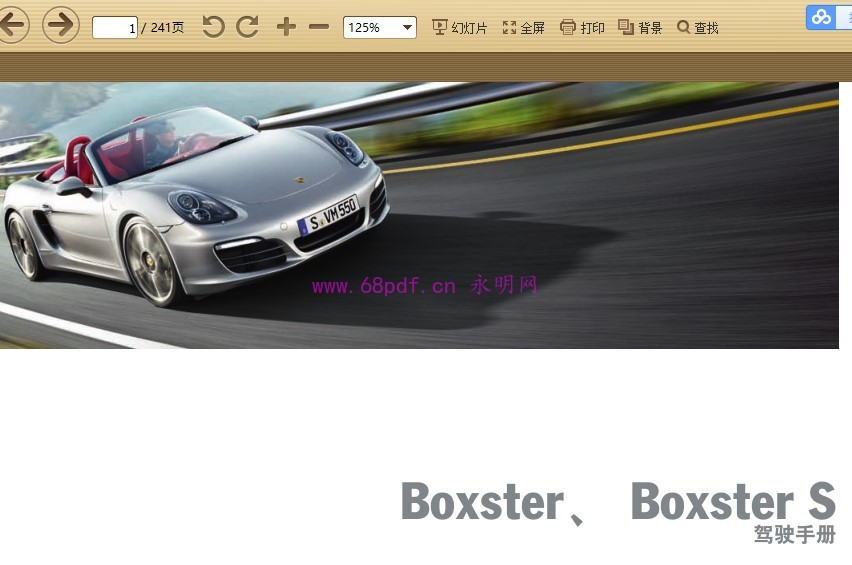
Task: Change the background (背景)
Action: [640, 27]
